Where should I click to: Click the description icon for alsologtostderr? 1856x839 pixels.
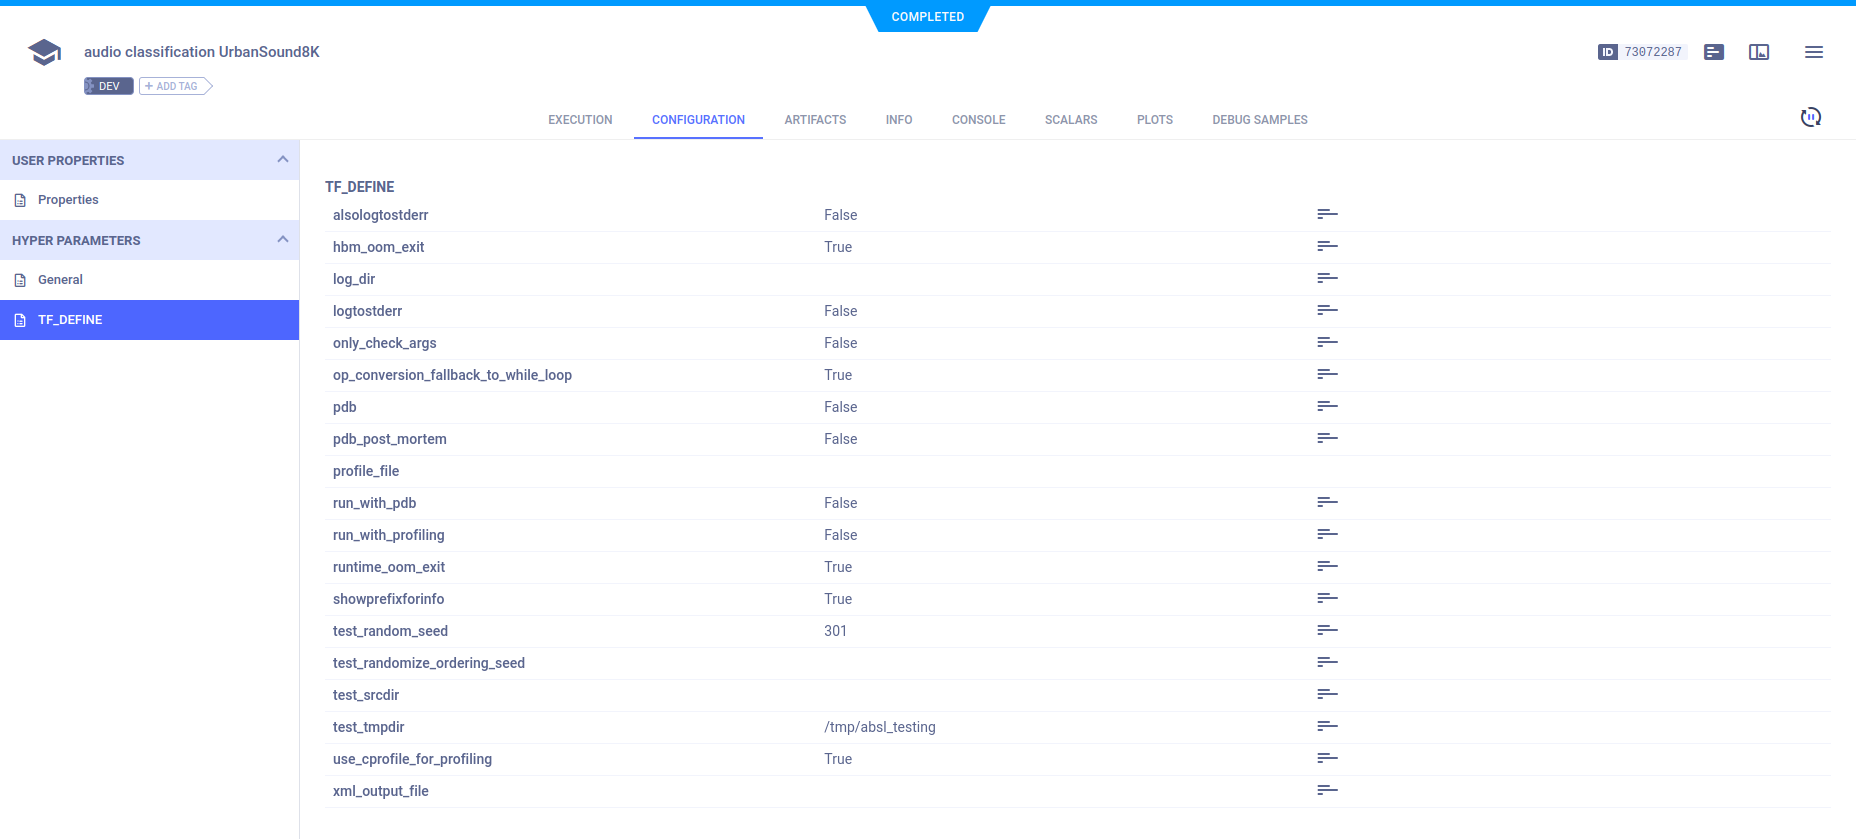click(x=1327, y=215)
